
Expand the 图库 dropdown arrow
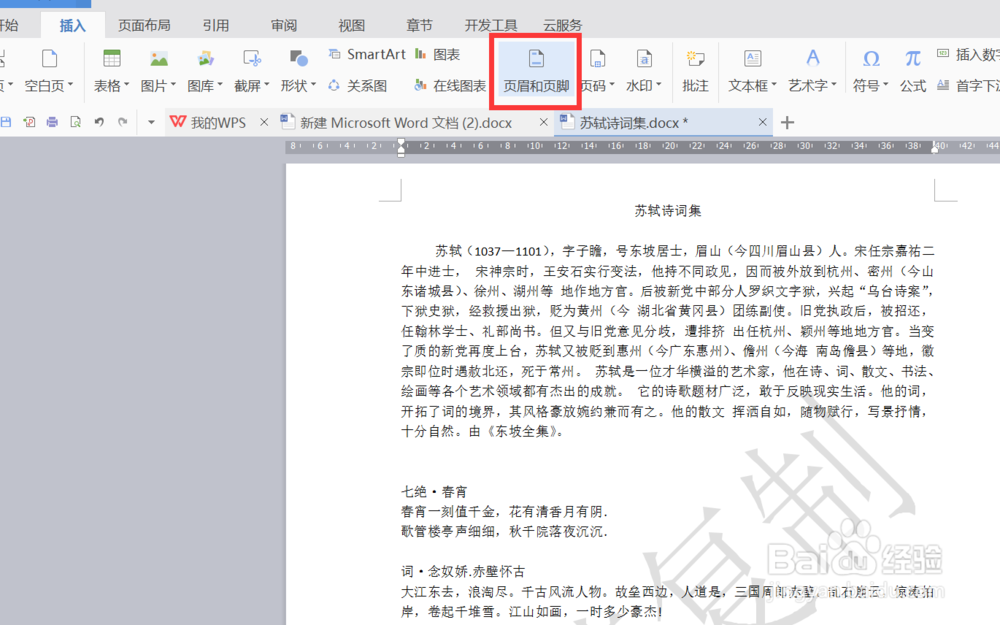[220, 85]
